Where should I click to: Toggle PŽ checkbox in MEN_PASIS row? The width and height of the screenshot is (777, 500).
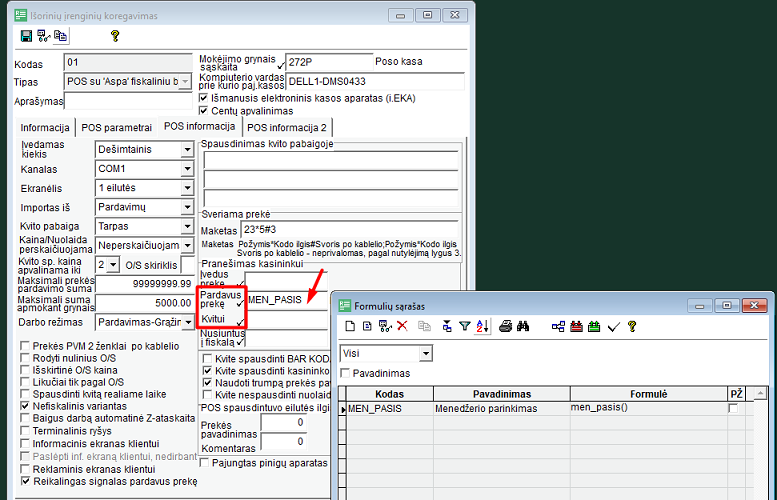(x=733, y=408)
